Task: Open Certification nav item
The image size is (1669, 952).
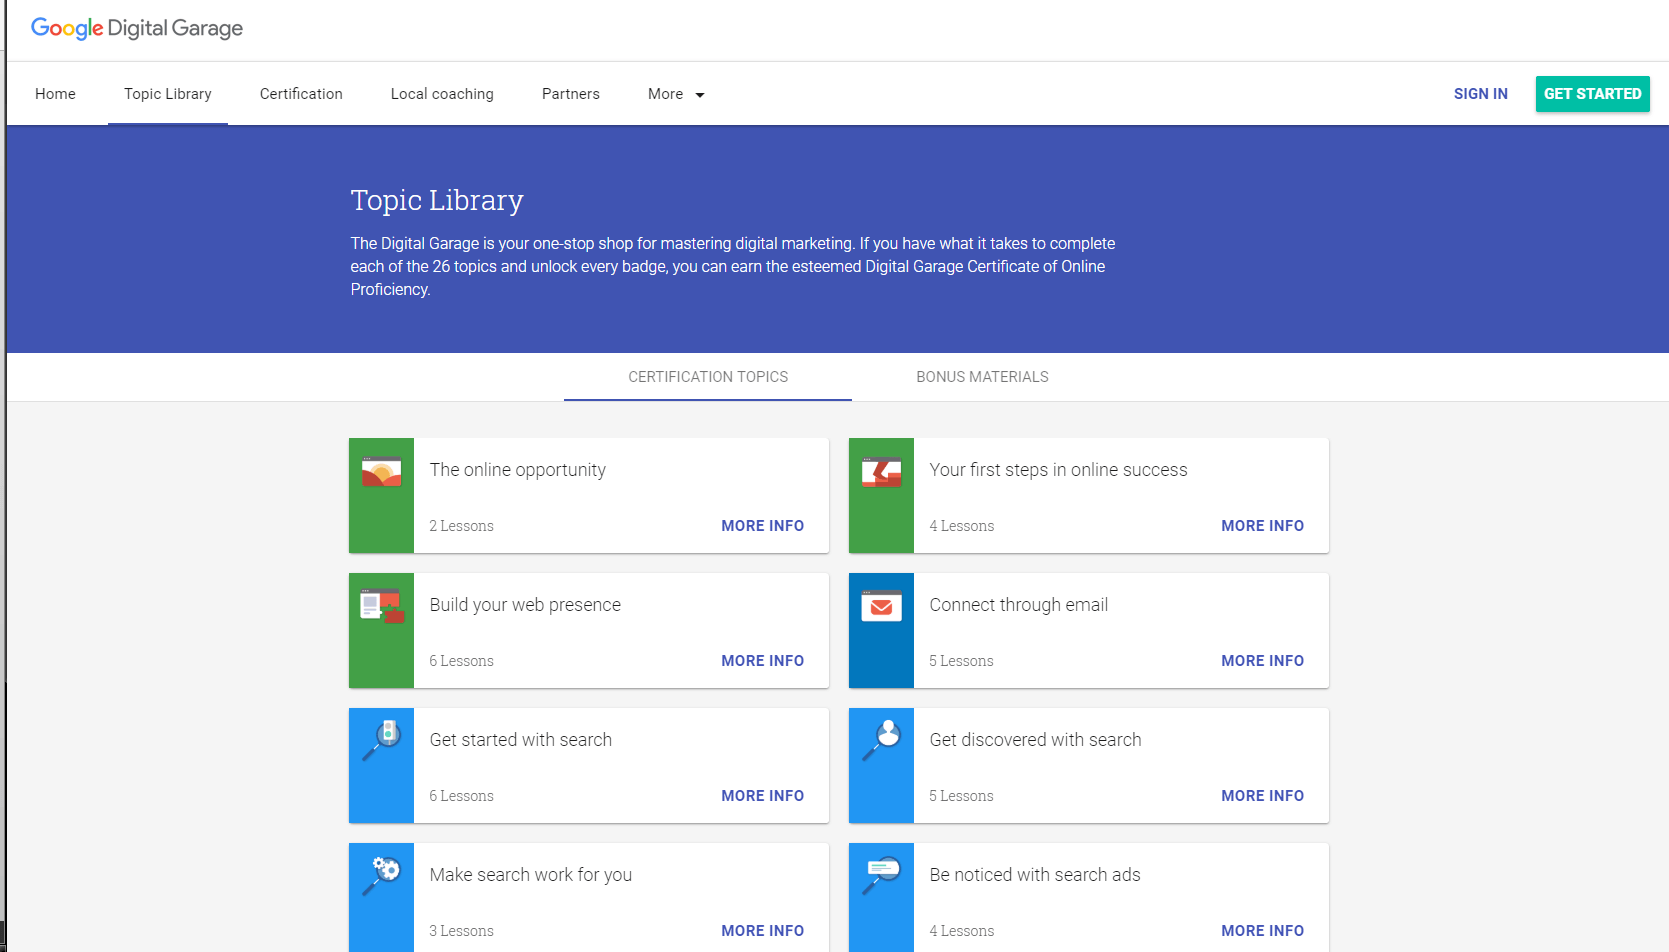Action: pyautogui.click(x=301, y=94)
